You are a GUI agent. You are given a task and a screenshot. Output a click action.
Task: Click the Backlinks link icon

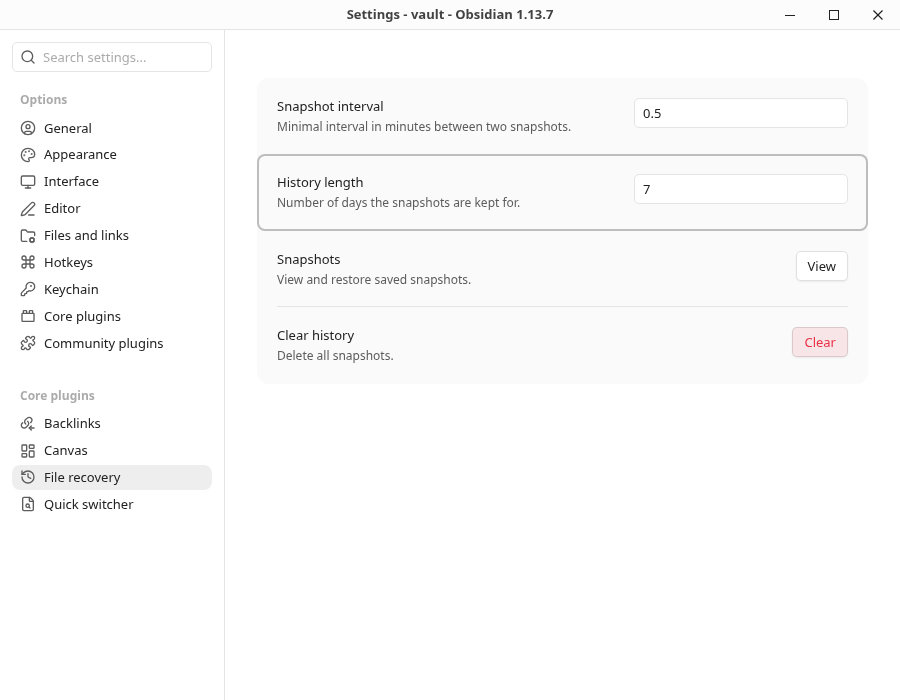(28, 423)
